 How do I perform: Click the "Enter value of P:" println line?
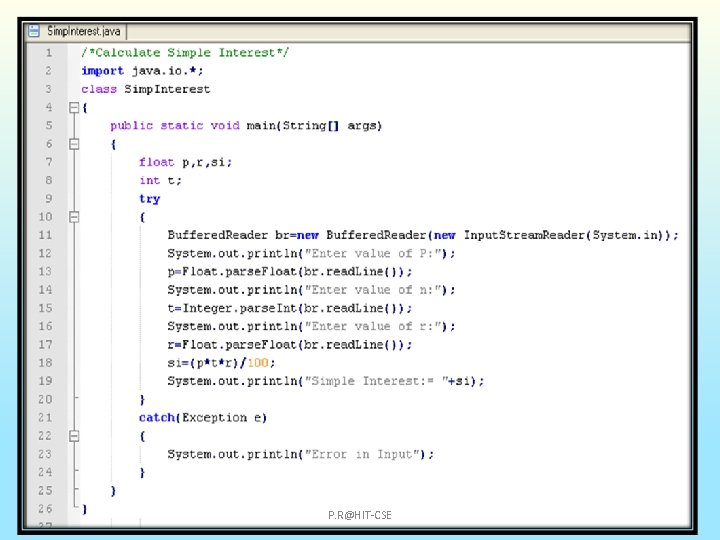pyautogui.click(x=311, y=254)
